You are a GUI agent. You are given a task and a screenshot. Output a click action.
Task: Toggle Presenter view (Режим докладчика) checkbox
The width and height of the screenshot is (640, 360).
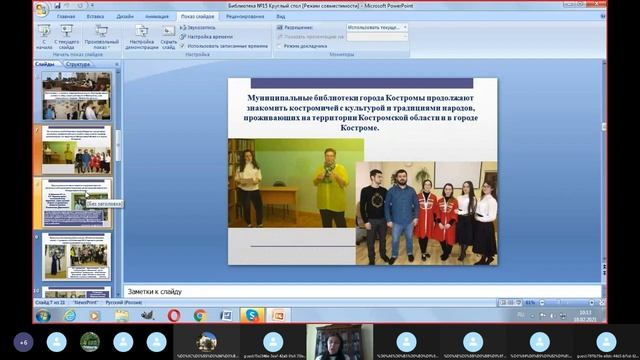point(280,46)
